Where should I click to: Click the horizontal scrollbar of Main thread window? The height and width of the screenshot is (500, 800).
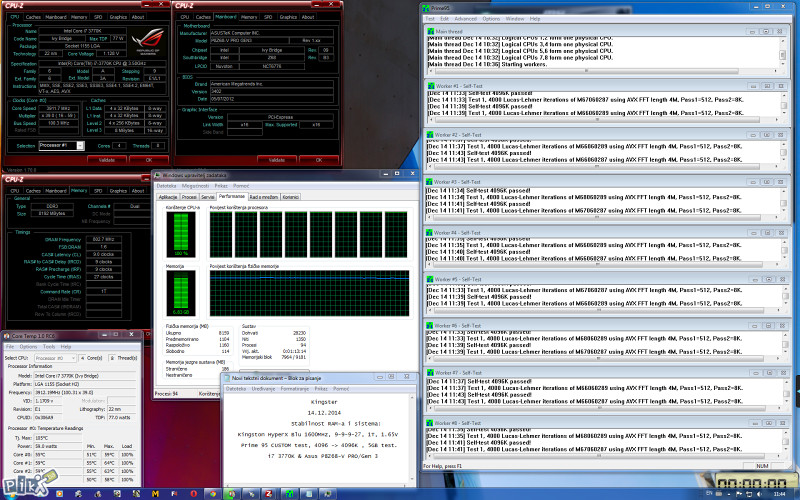(x=603, y=71)
